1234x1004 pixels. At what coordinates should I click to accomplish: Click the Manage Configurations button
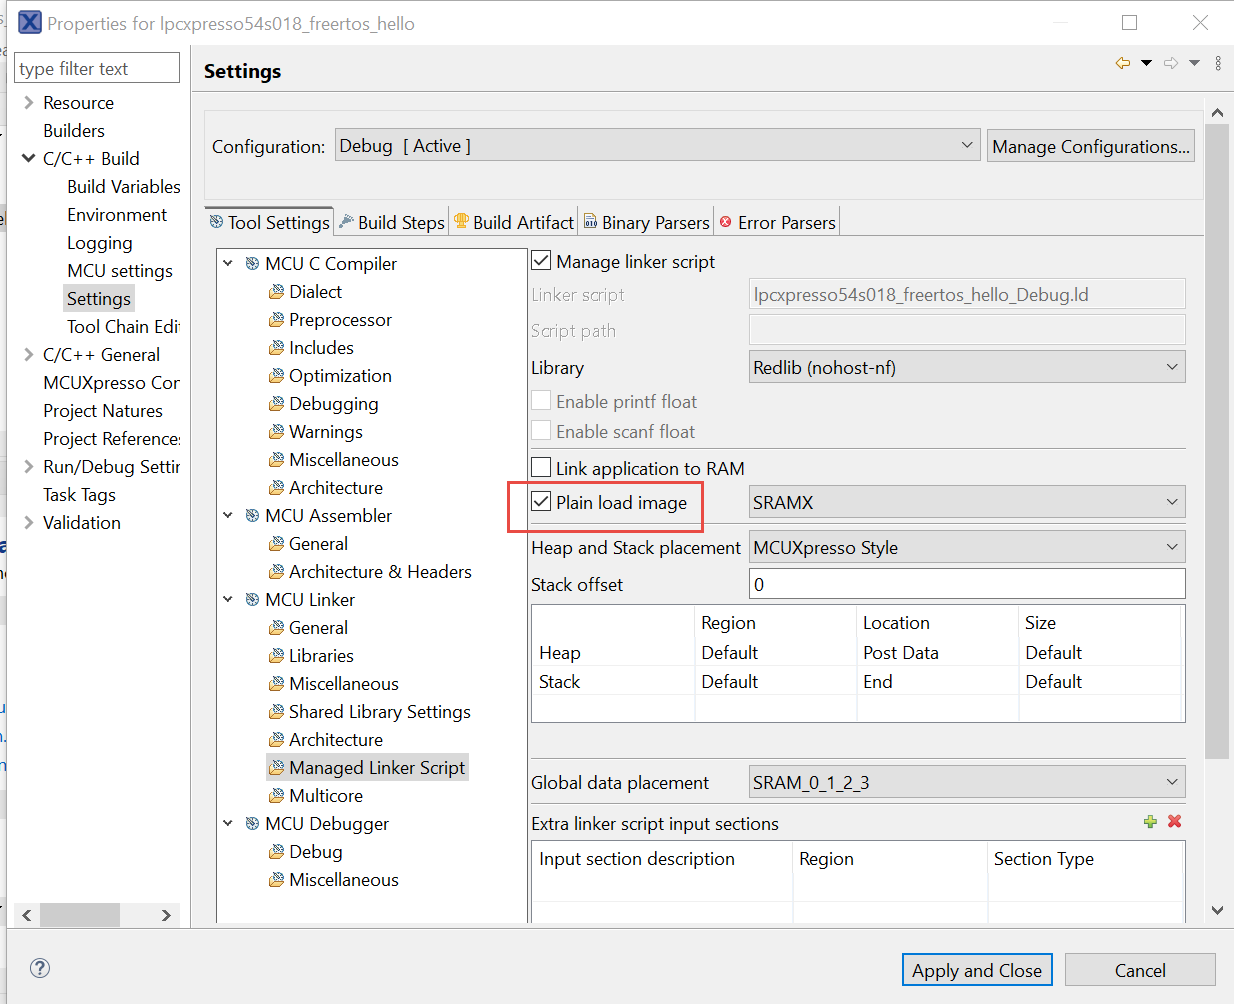click(x=1090, y=146)
